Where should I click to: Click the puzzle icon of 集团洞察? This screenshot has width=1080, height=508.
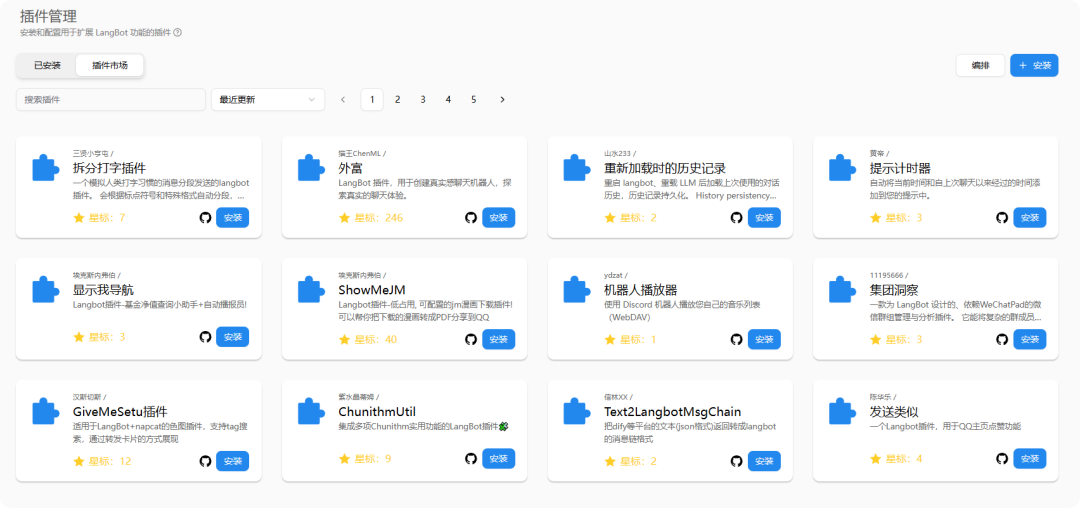click(x=842, y=290)
